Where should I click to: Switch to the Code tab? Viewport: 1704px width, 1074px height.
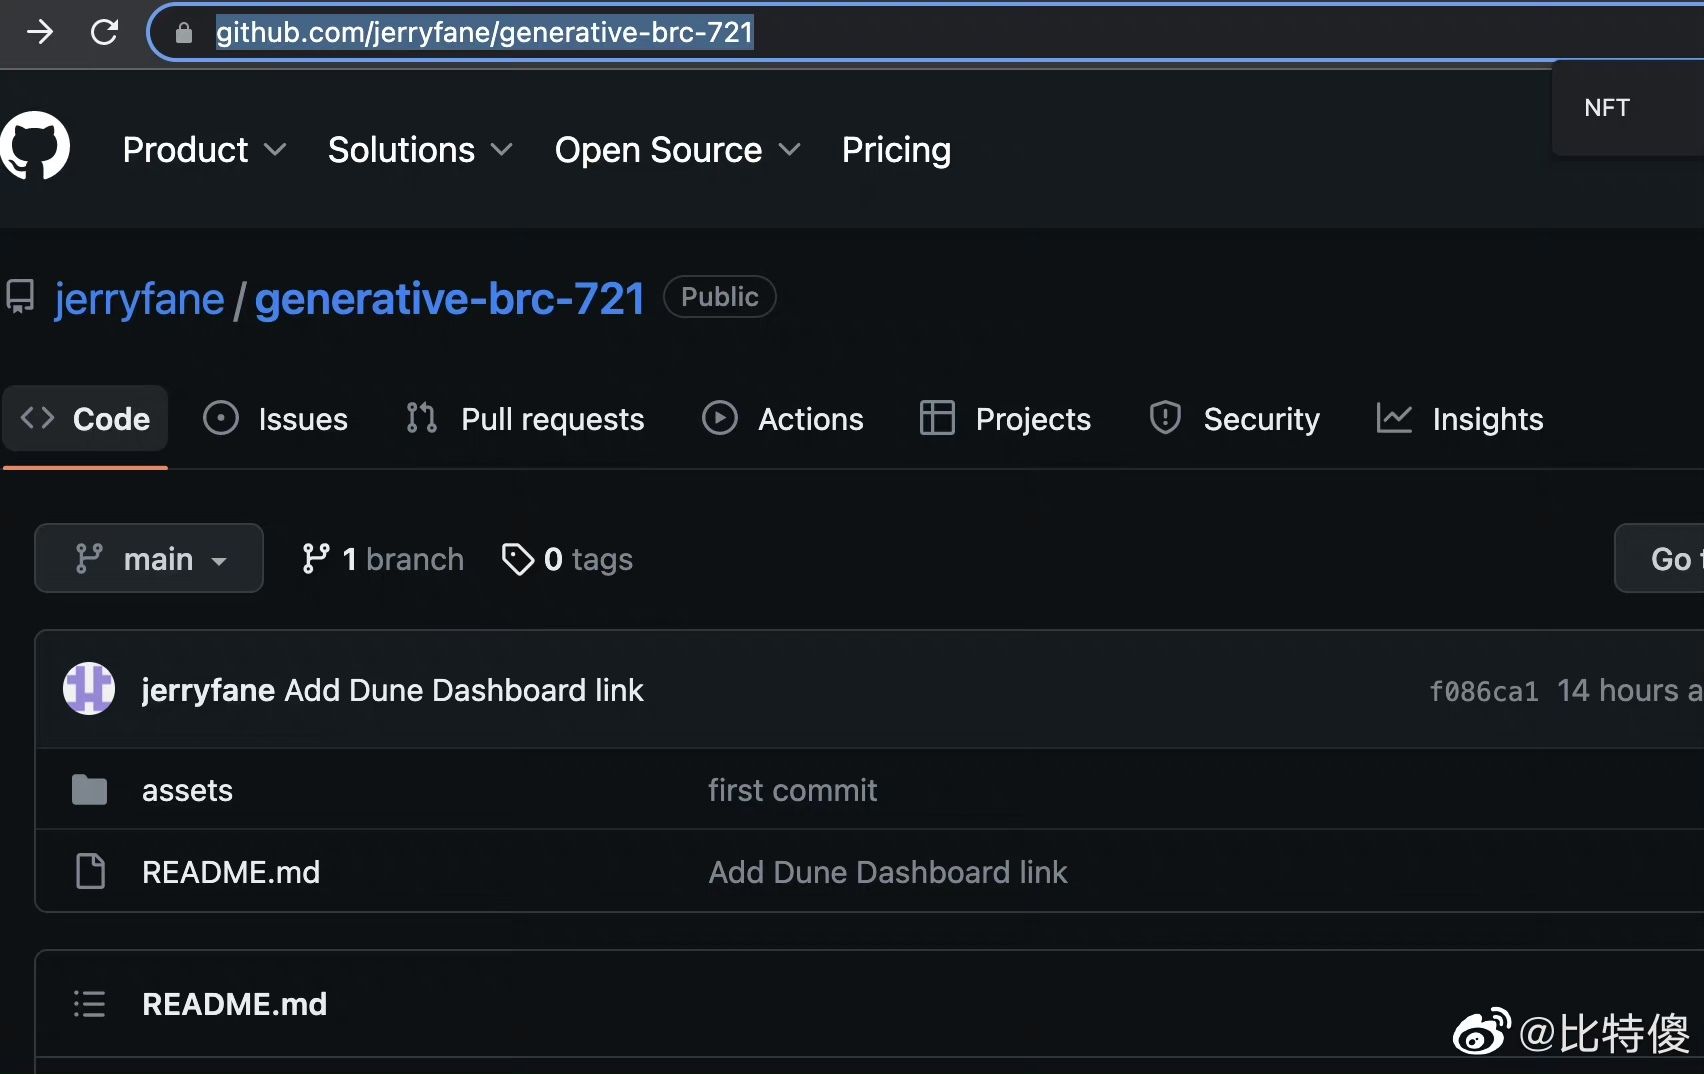pyautogui.click(x=85, y=418)
